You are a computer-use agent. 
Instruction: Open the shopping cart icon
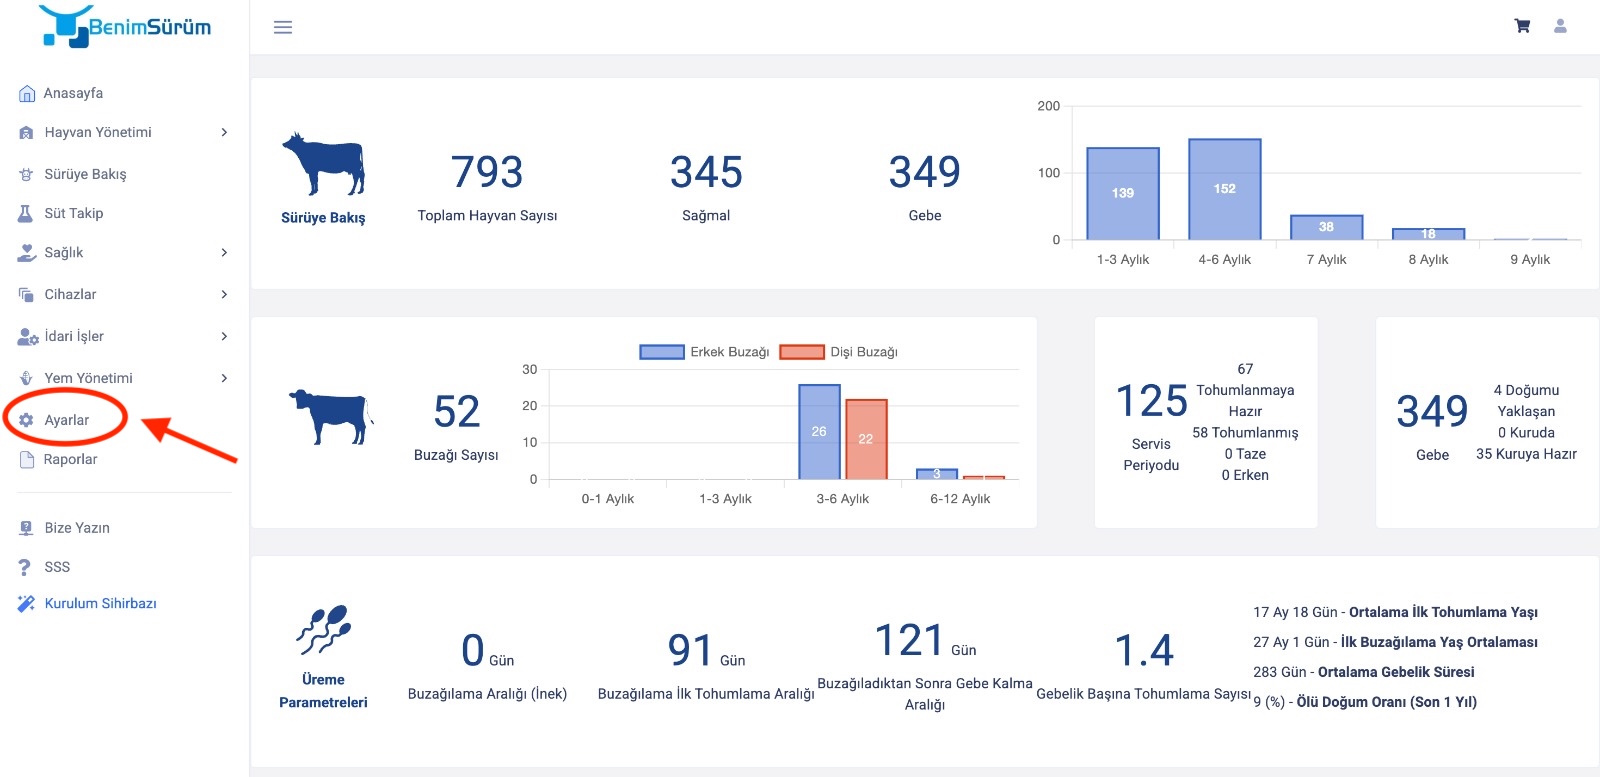[x=1522, y=26]
